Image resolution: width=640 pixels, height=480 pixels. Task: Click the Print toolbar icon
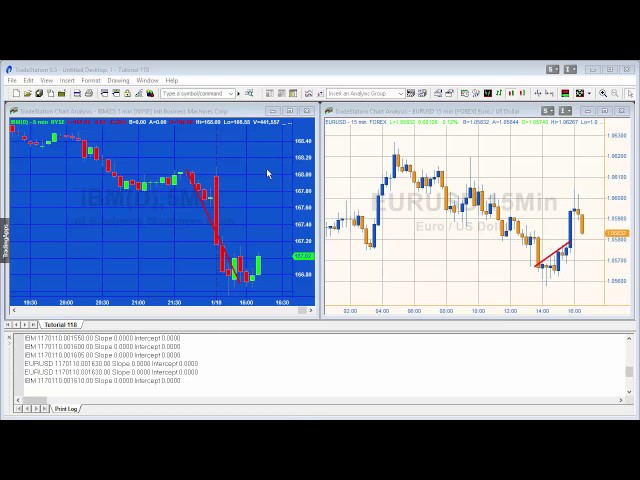point(89,93)
